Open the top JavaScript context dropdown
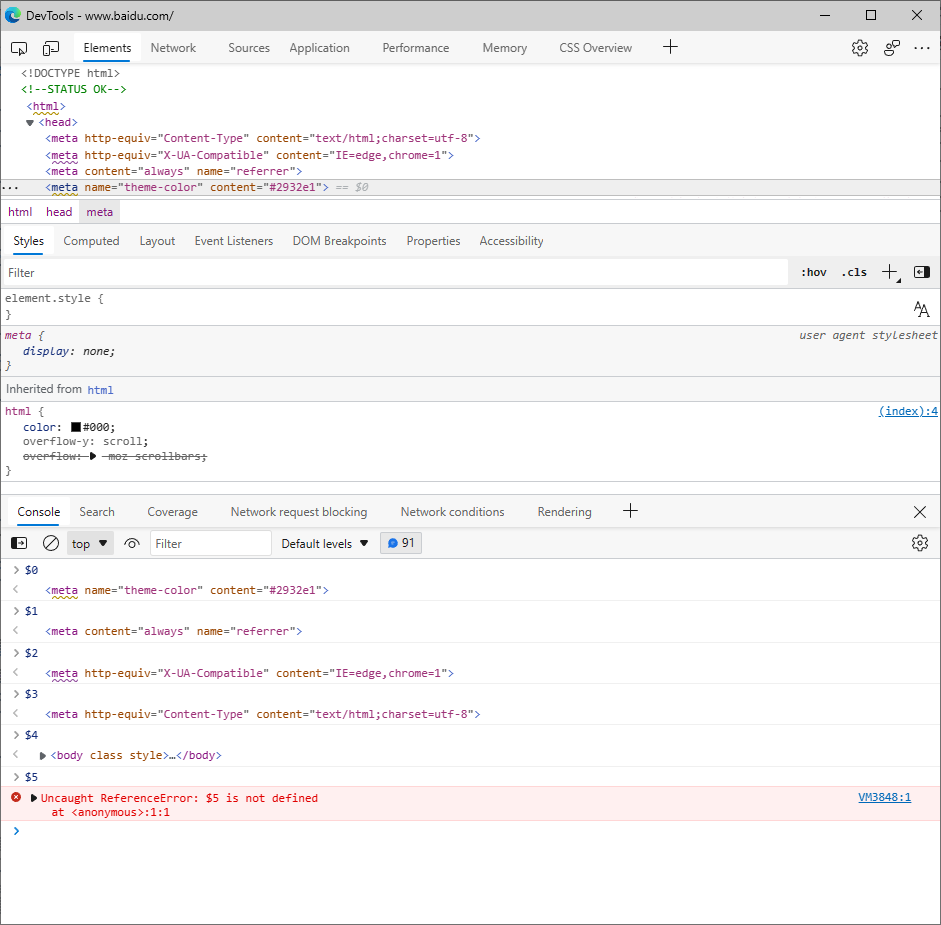This screenshot has width=941, height=925. [90, 543]
